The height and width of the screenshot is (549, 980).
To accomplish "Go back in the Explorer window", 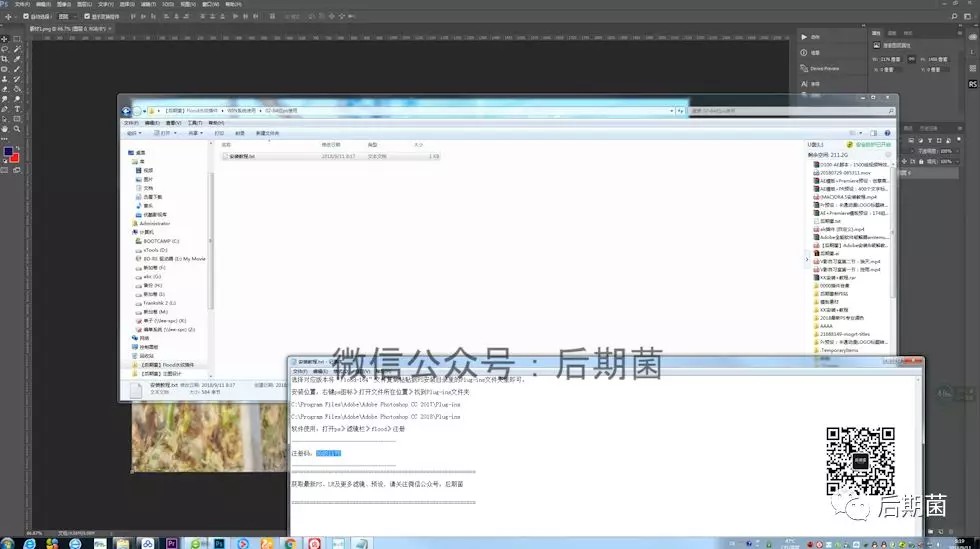I will (x=126, y=111).
